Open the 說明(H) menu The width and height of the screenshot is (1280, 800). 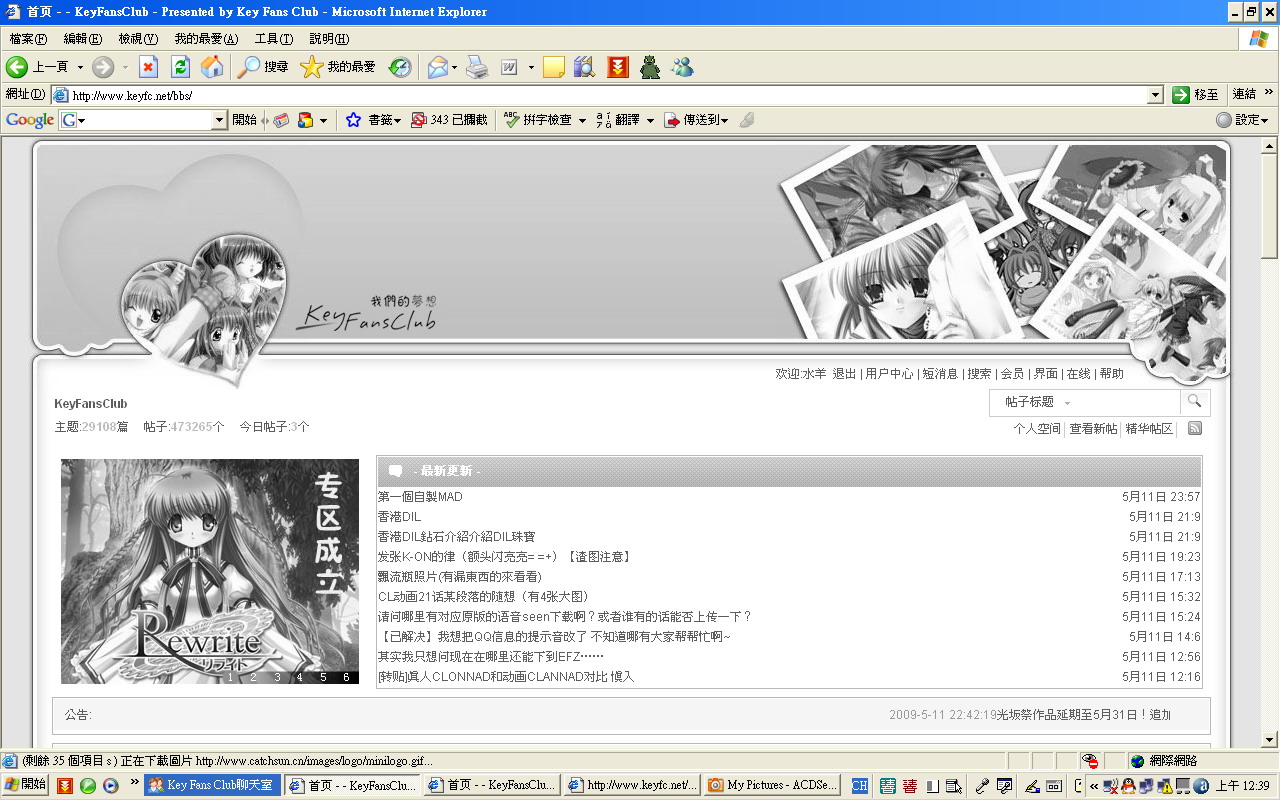[x=329, y=39]
